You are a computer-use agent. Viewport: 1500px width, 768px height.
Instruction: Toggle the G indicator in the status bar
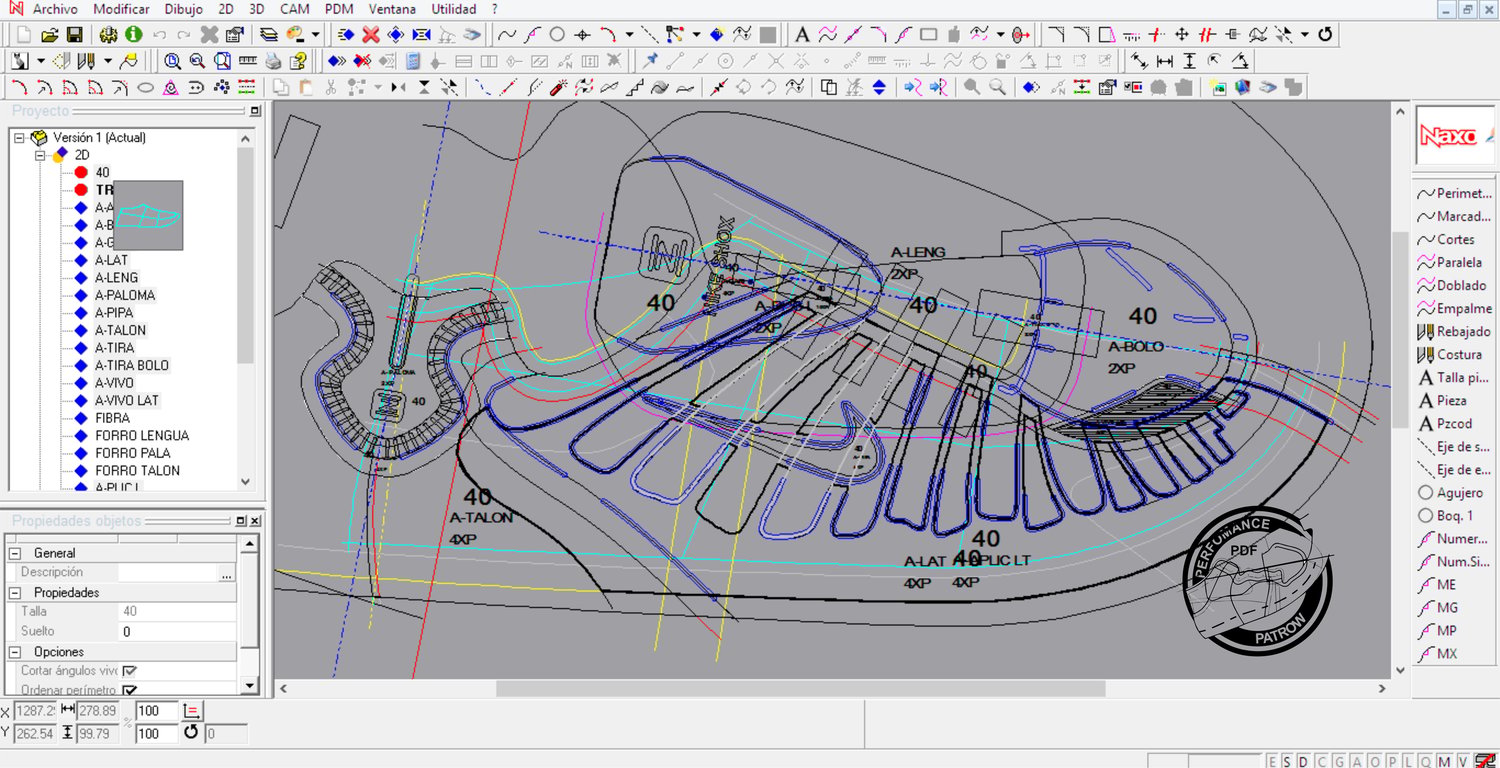1337,761
